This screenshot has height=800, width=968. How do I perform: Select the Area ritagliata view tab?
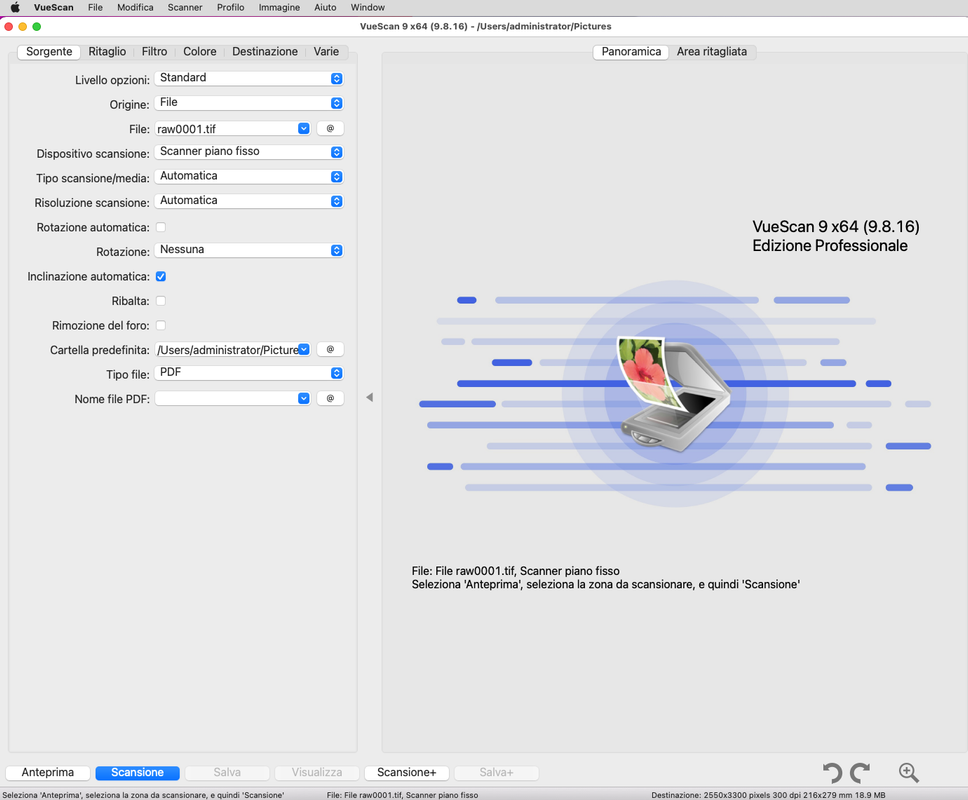click(x=712, y=52)
